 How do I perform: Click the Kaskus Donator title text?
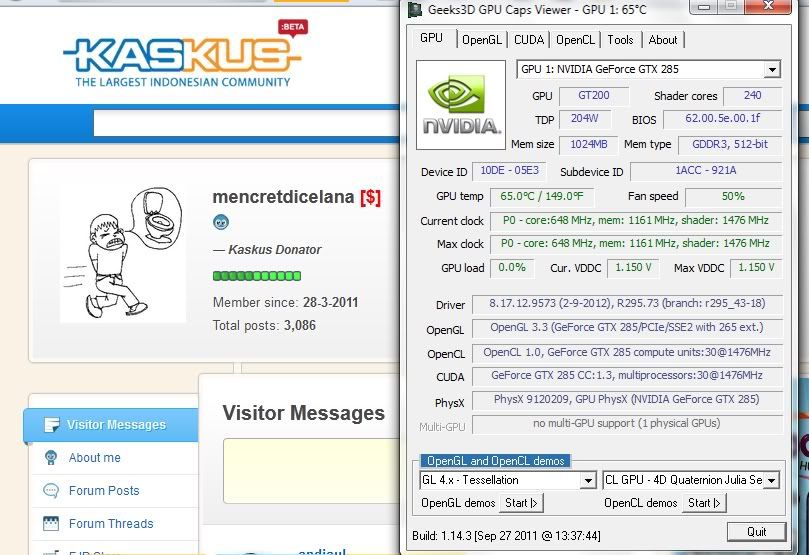coord(267,250)
